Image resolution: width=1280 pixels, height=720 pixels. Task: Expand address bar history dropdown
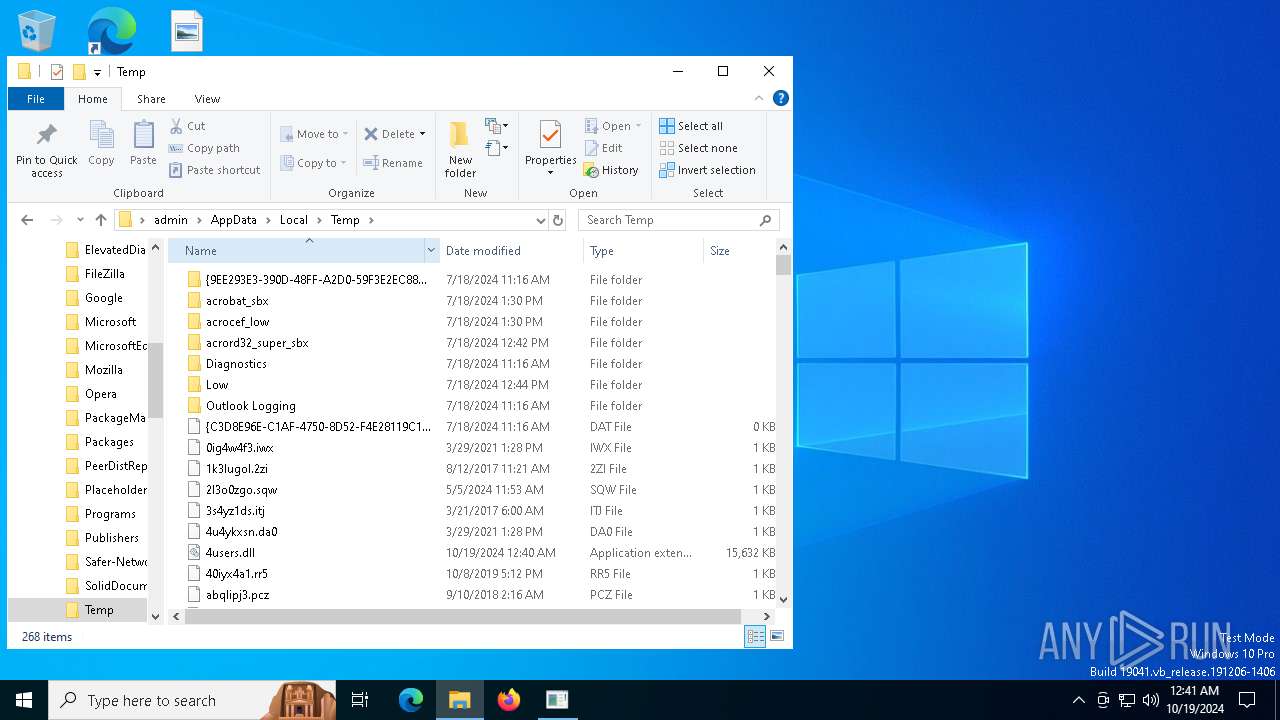[540, 220]
